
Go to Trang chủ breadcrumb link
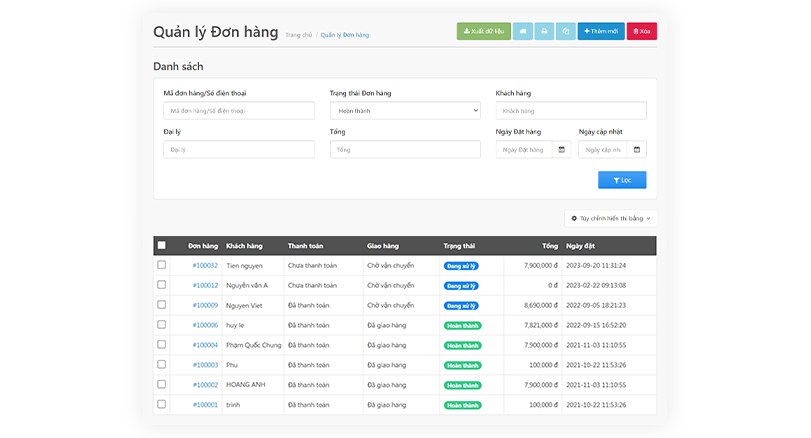(298, 35)
